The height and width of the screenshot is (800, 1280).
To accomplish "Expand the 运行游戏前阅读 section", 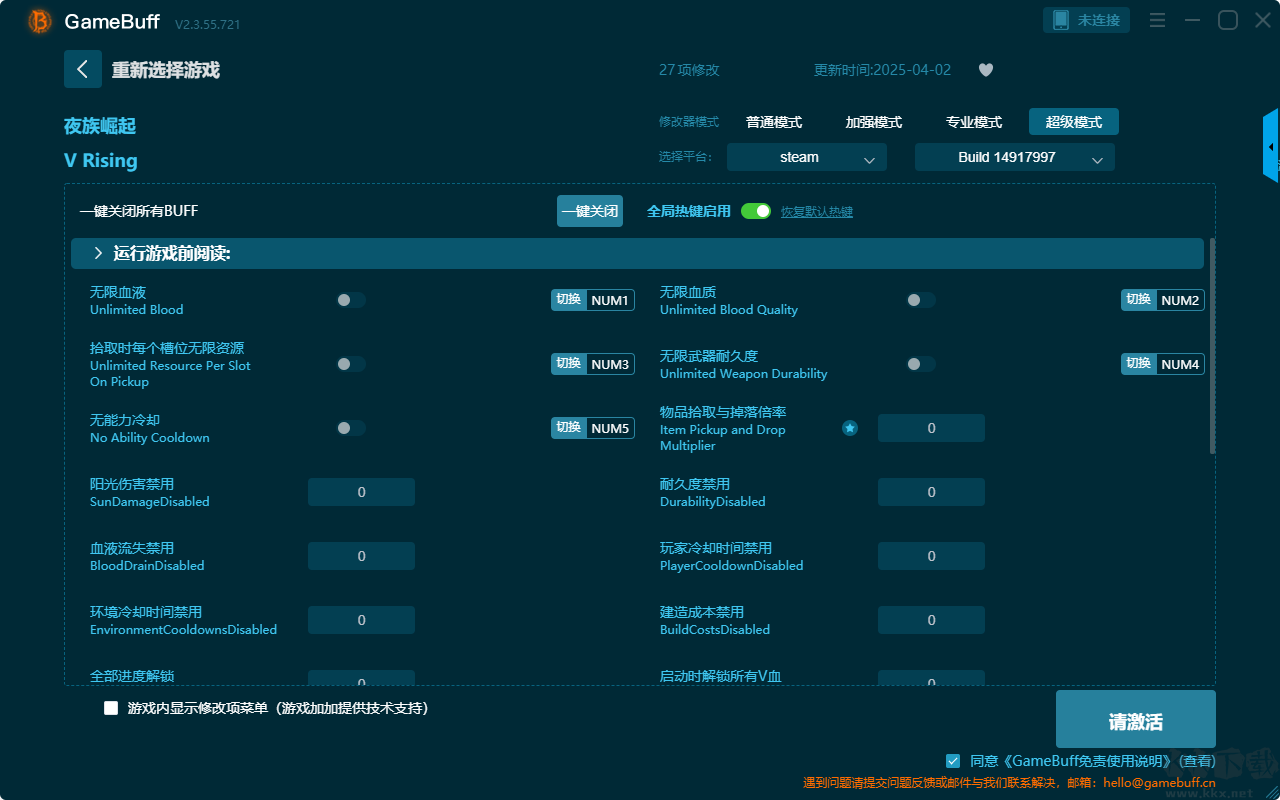I will coord(637,254).
